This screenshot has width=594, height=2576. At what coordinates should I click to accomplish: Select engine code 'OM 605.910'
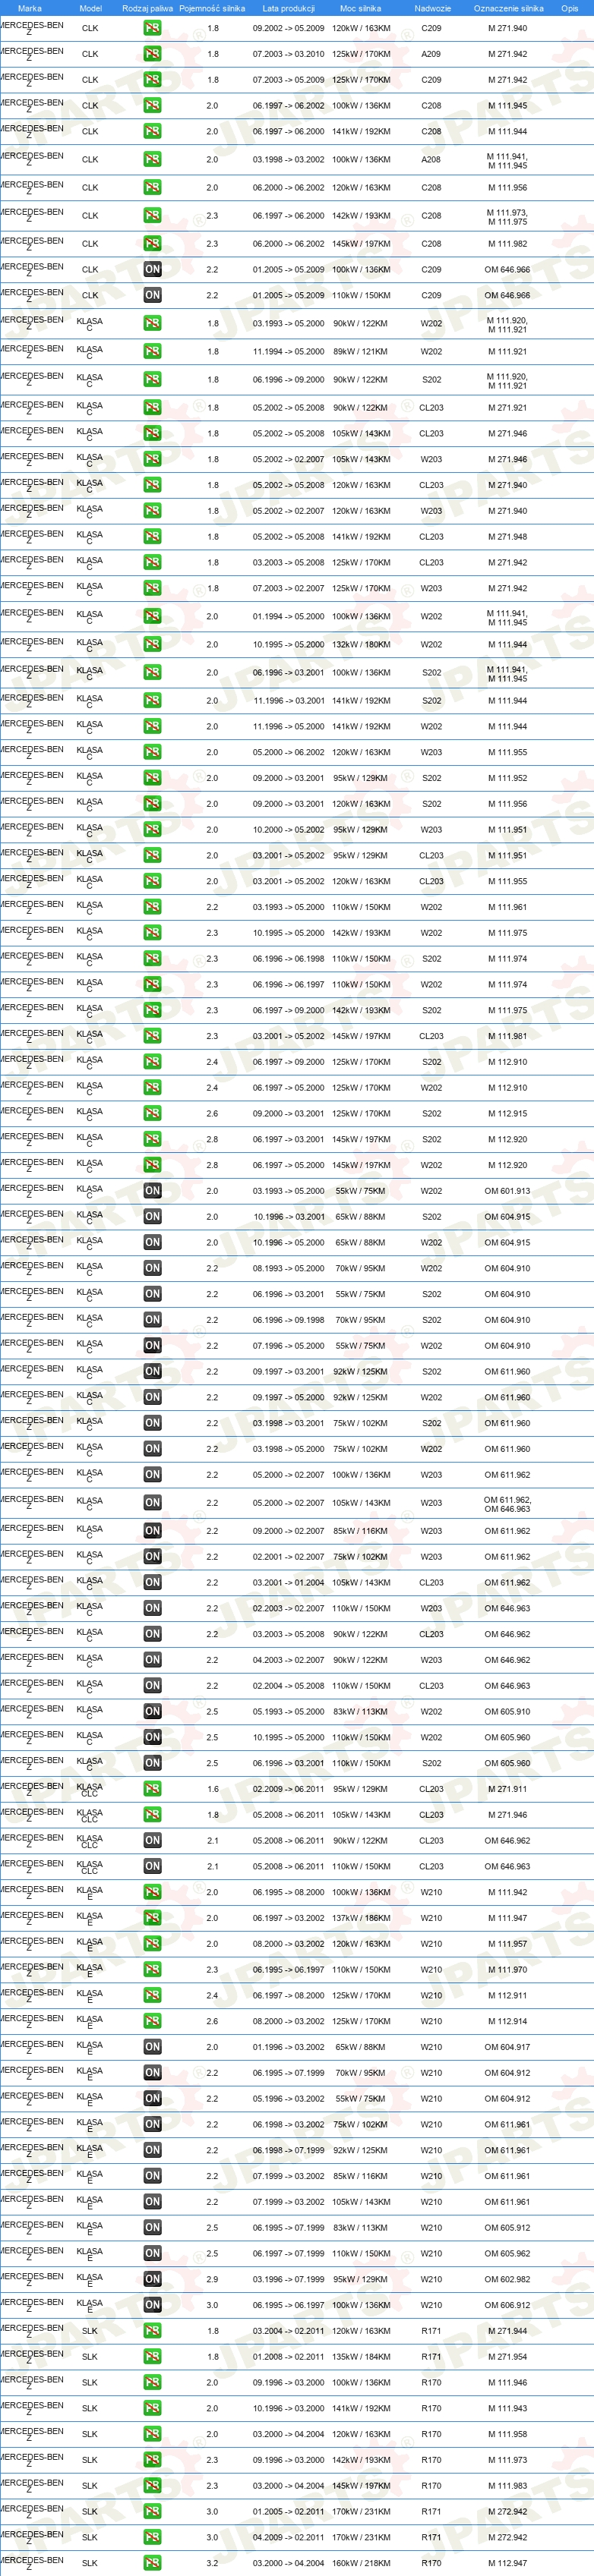(508, 1711)
